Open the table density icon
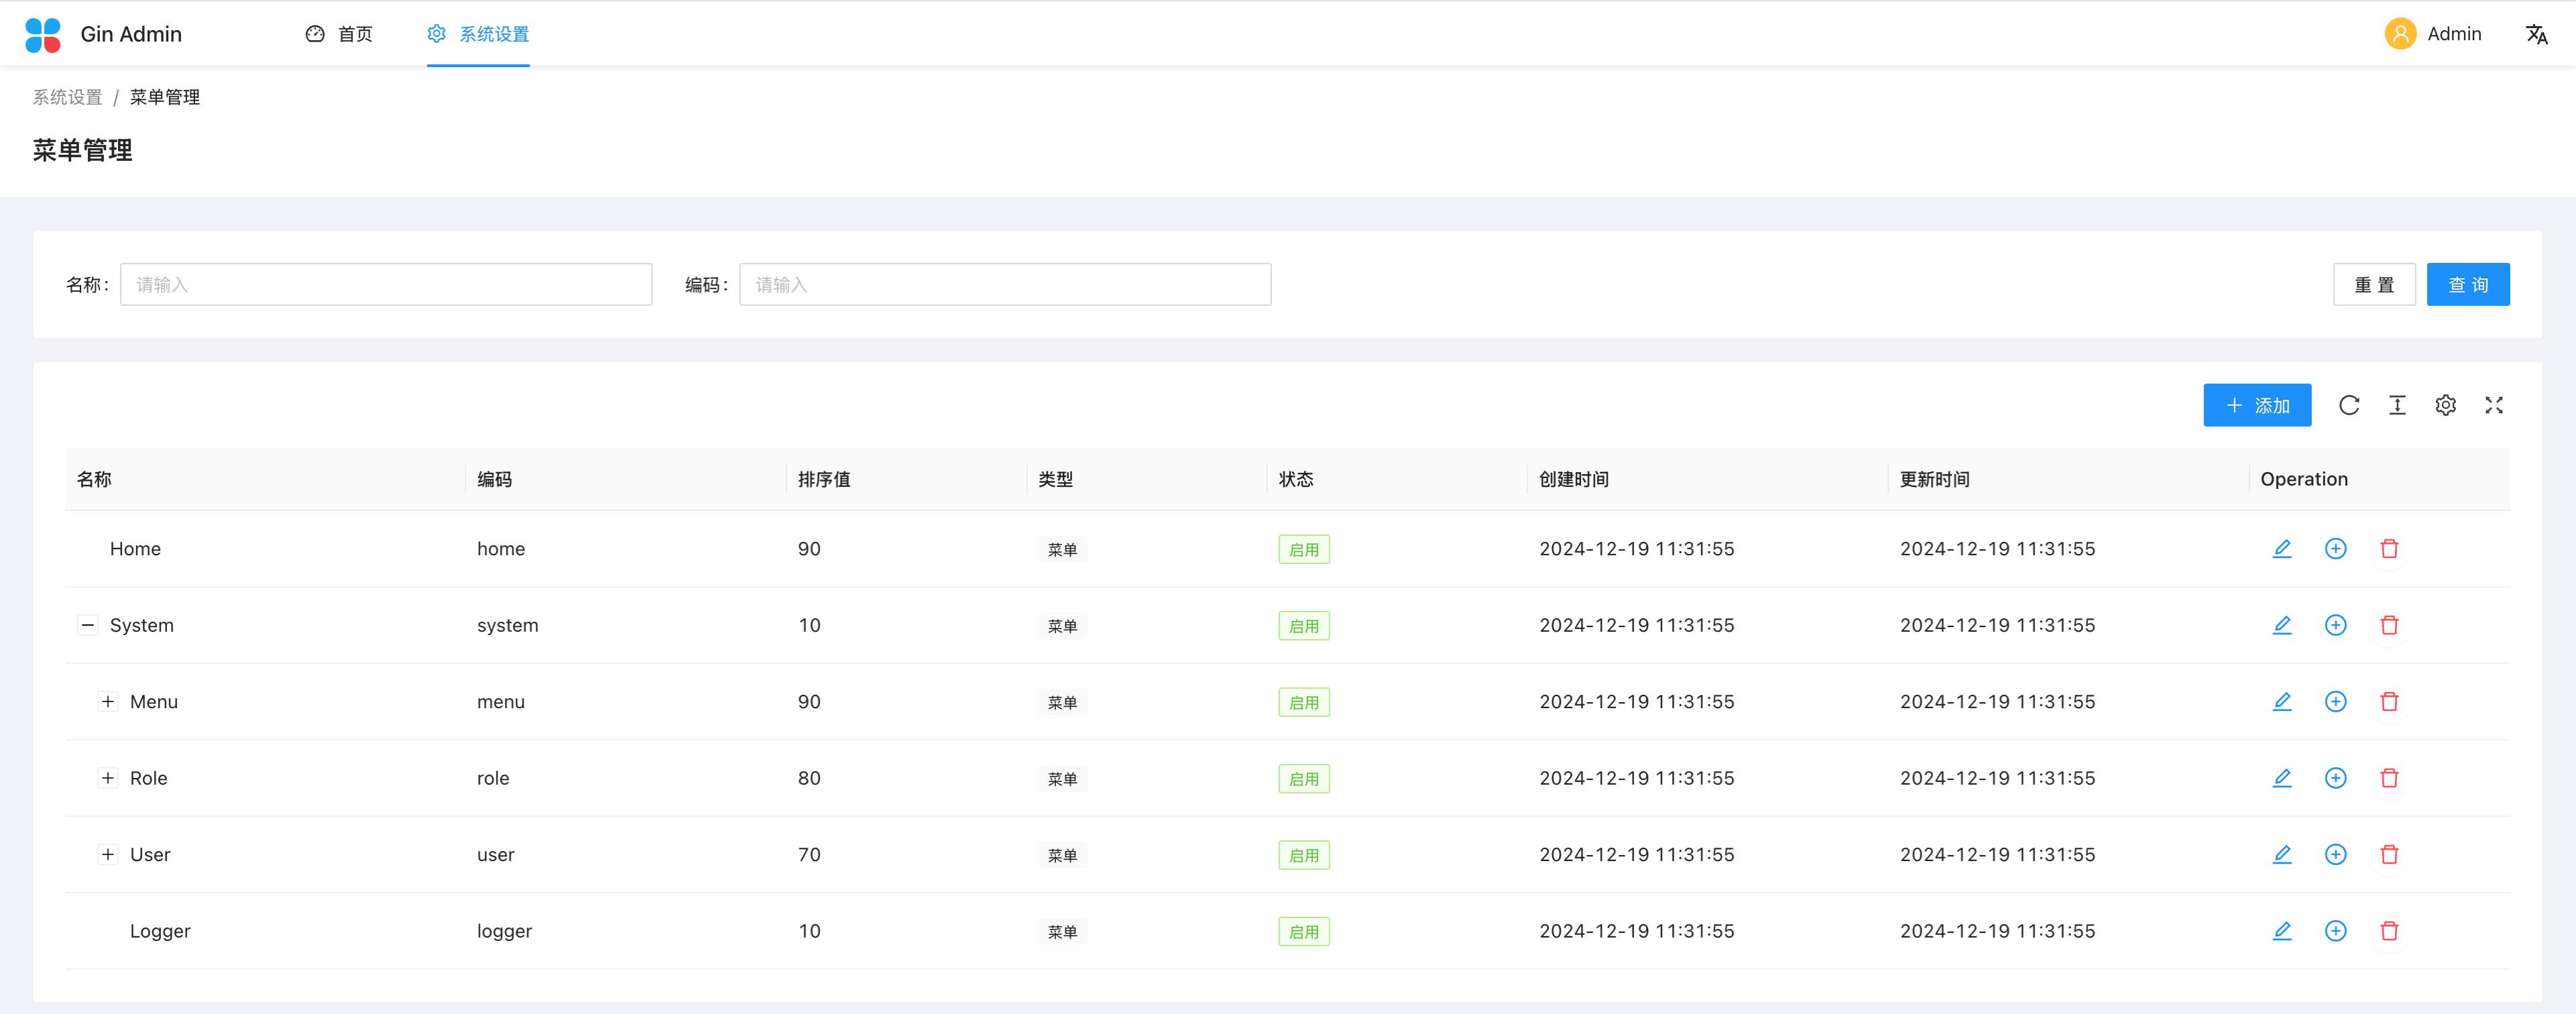Screen dimensions: 2576x1014 click(x=2397, y=405)
